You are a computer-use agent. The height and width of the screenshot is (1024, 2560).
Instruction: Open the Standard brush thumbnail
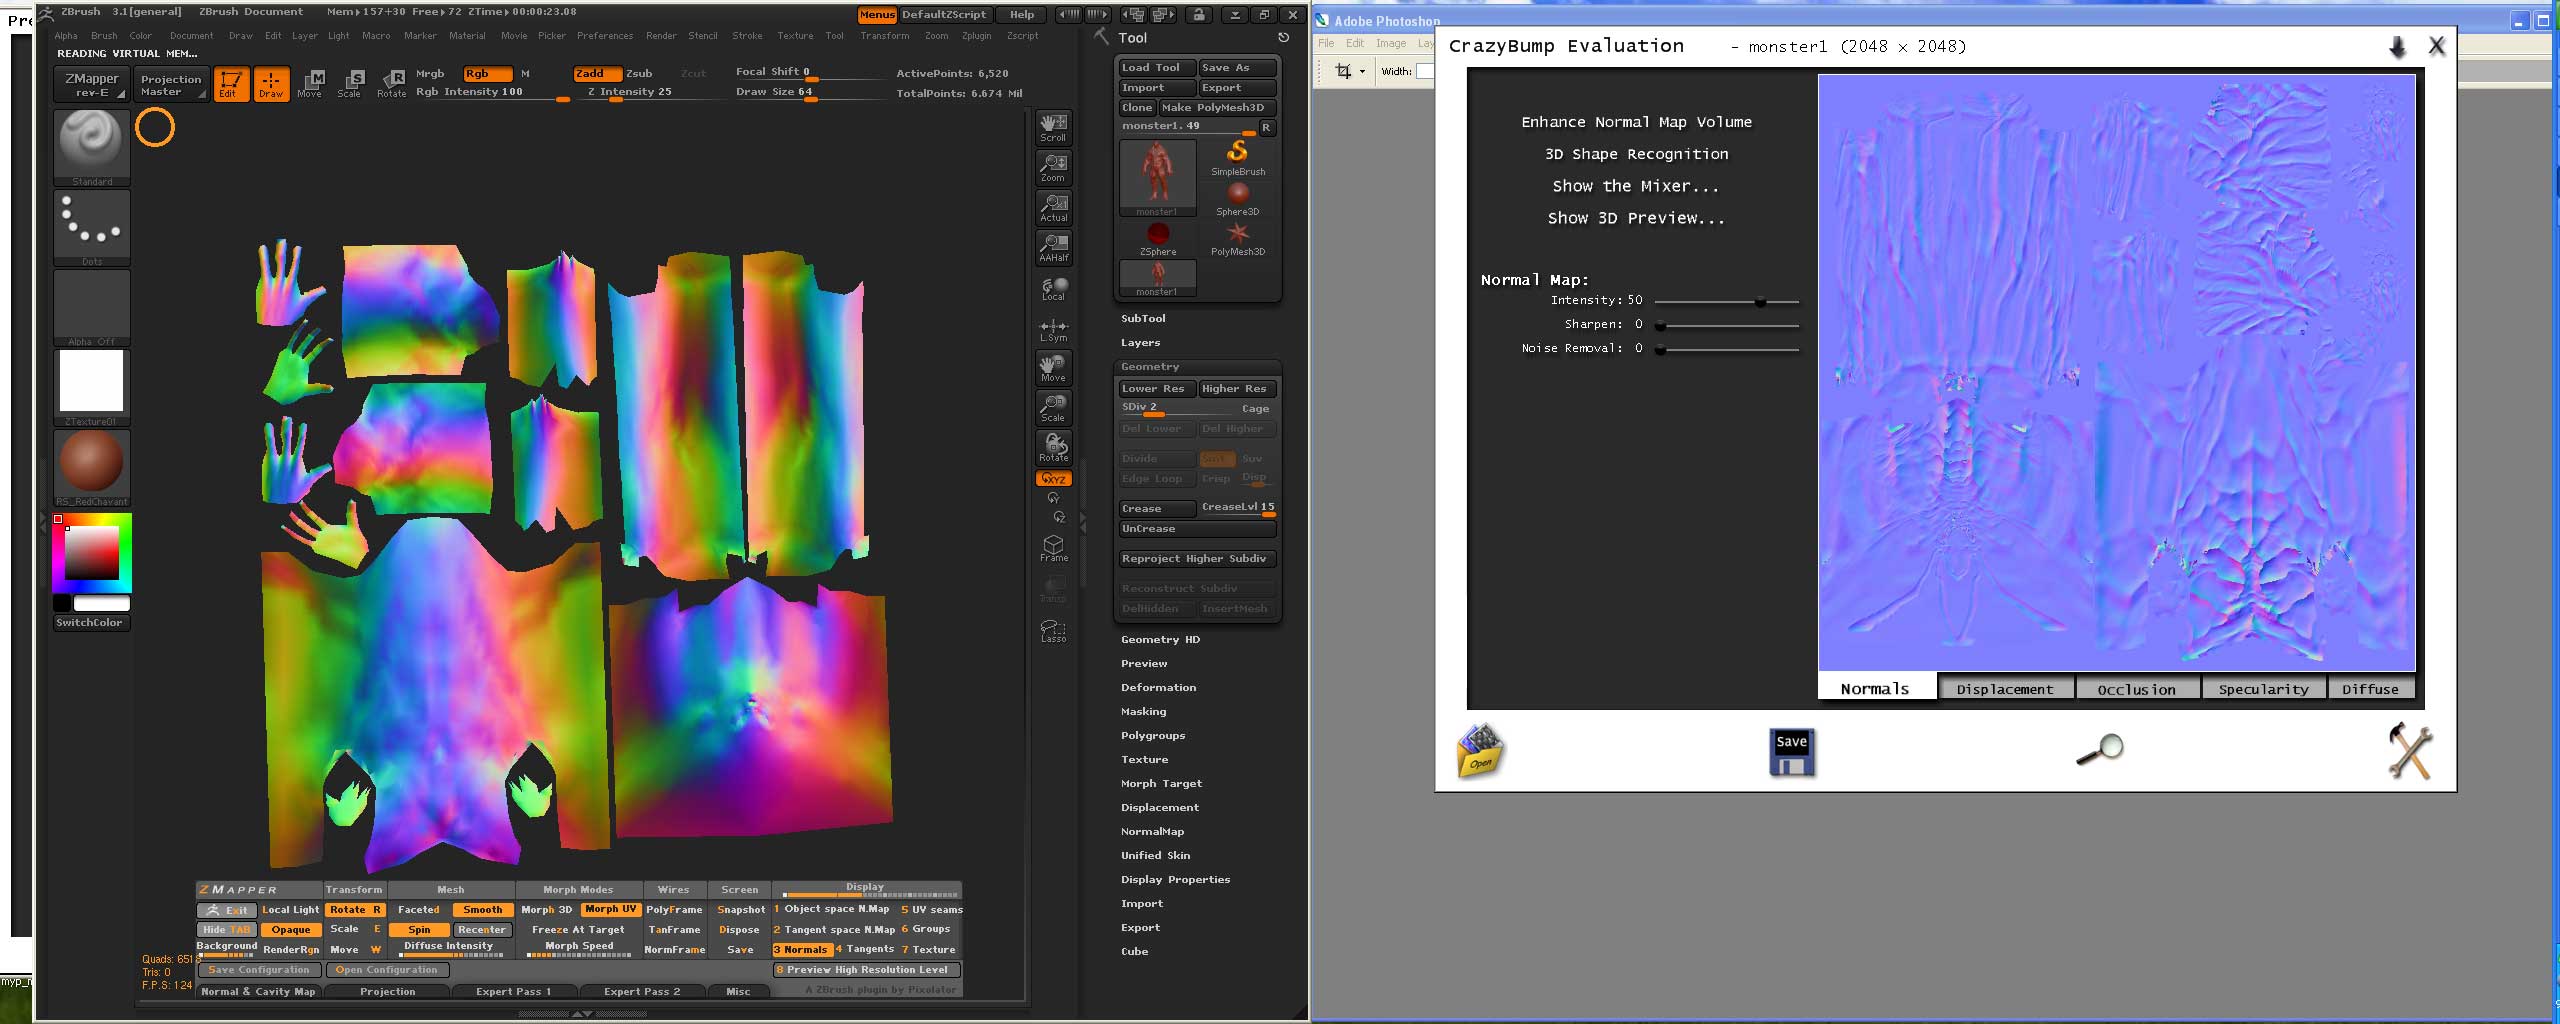point(91,146)
